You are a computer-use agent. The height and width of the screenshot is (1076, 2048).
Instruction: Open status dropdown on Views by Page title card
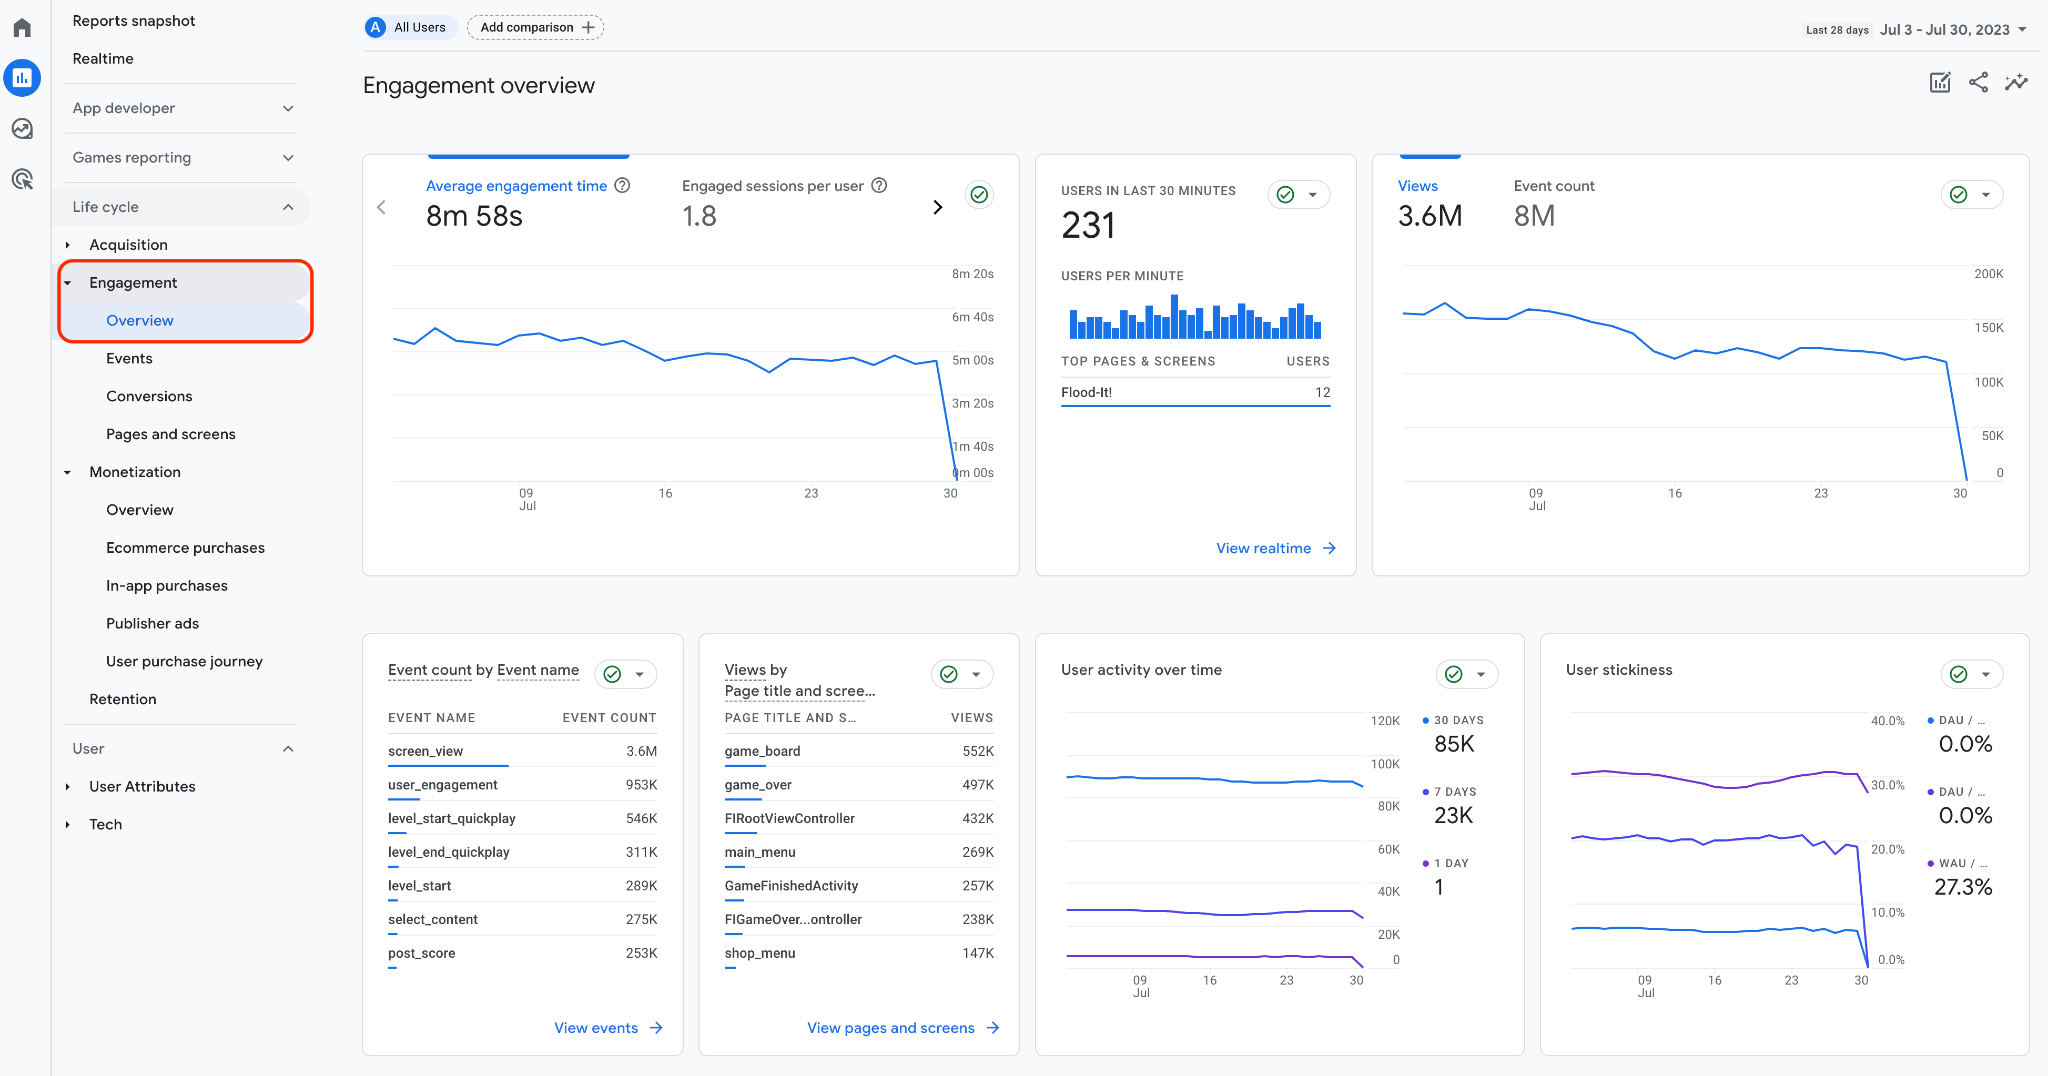(x=963, y=675)
